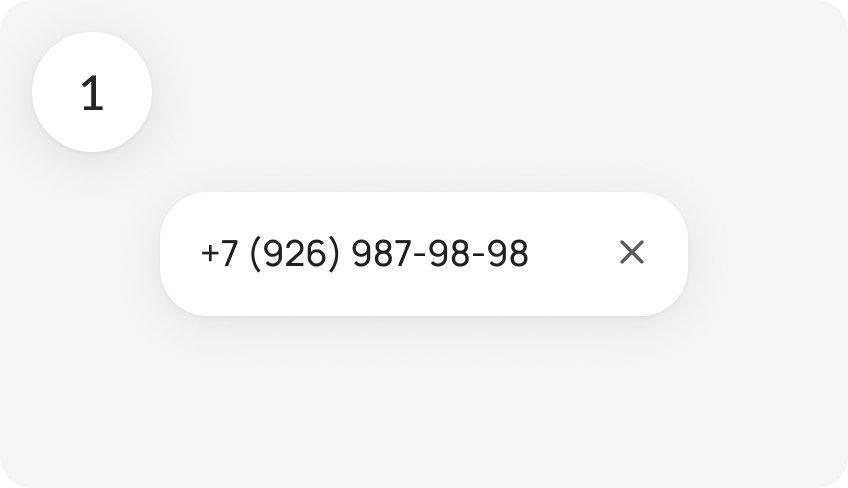Click the first hyphen after 987
This screenshot has height=488, width=848.
click(x=420, y=254)
